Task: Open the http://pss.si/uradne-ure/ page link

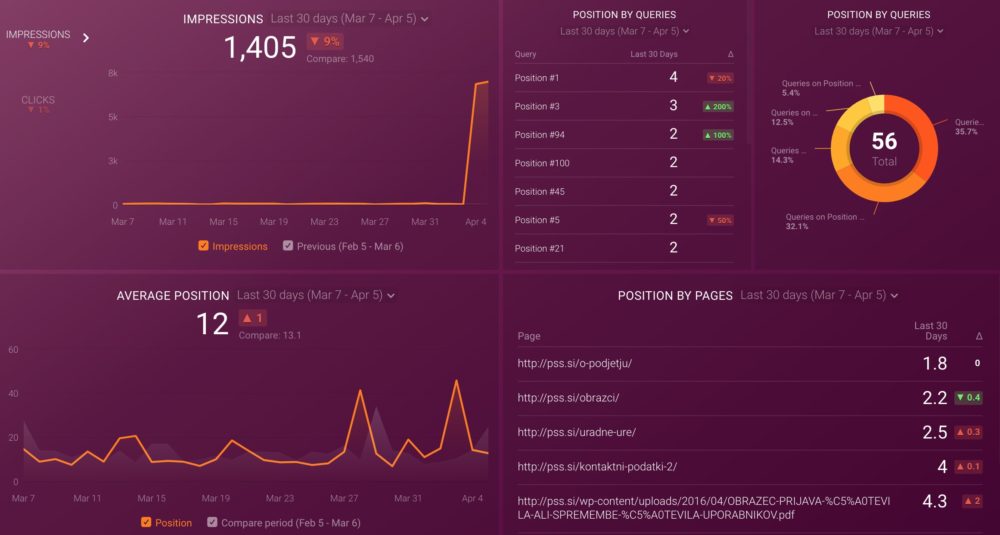Action: pyautogui.click(x=576, y=432)
